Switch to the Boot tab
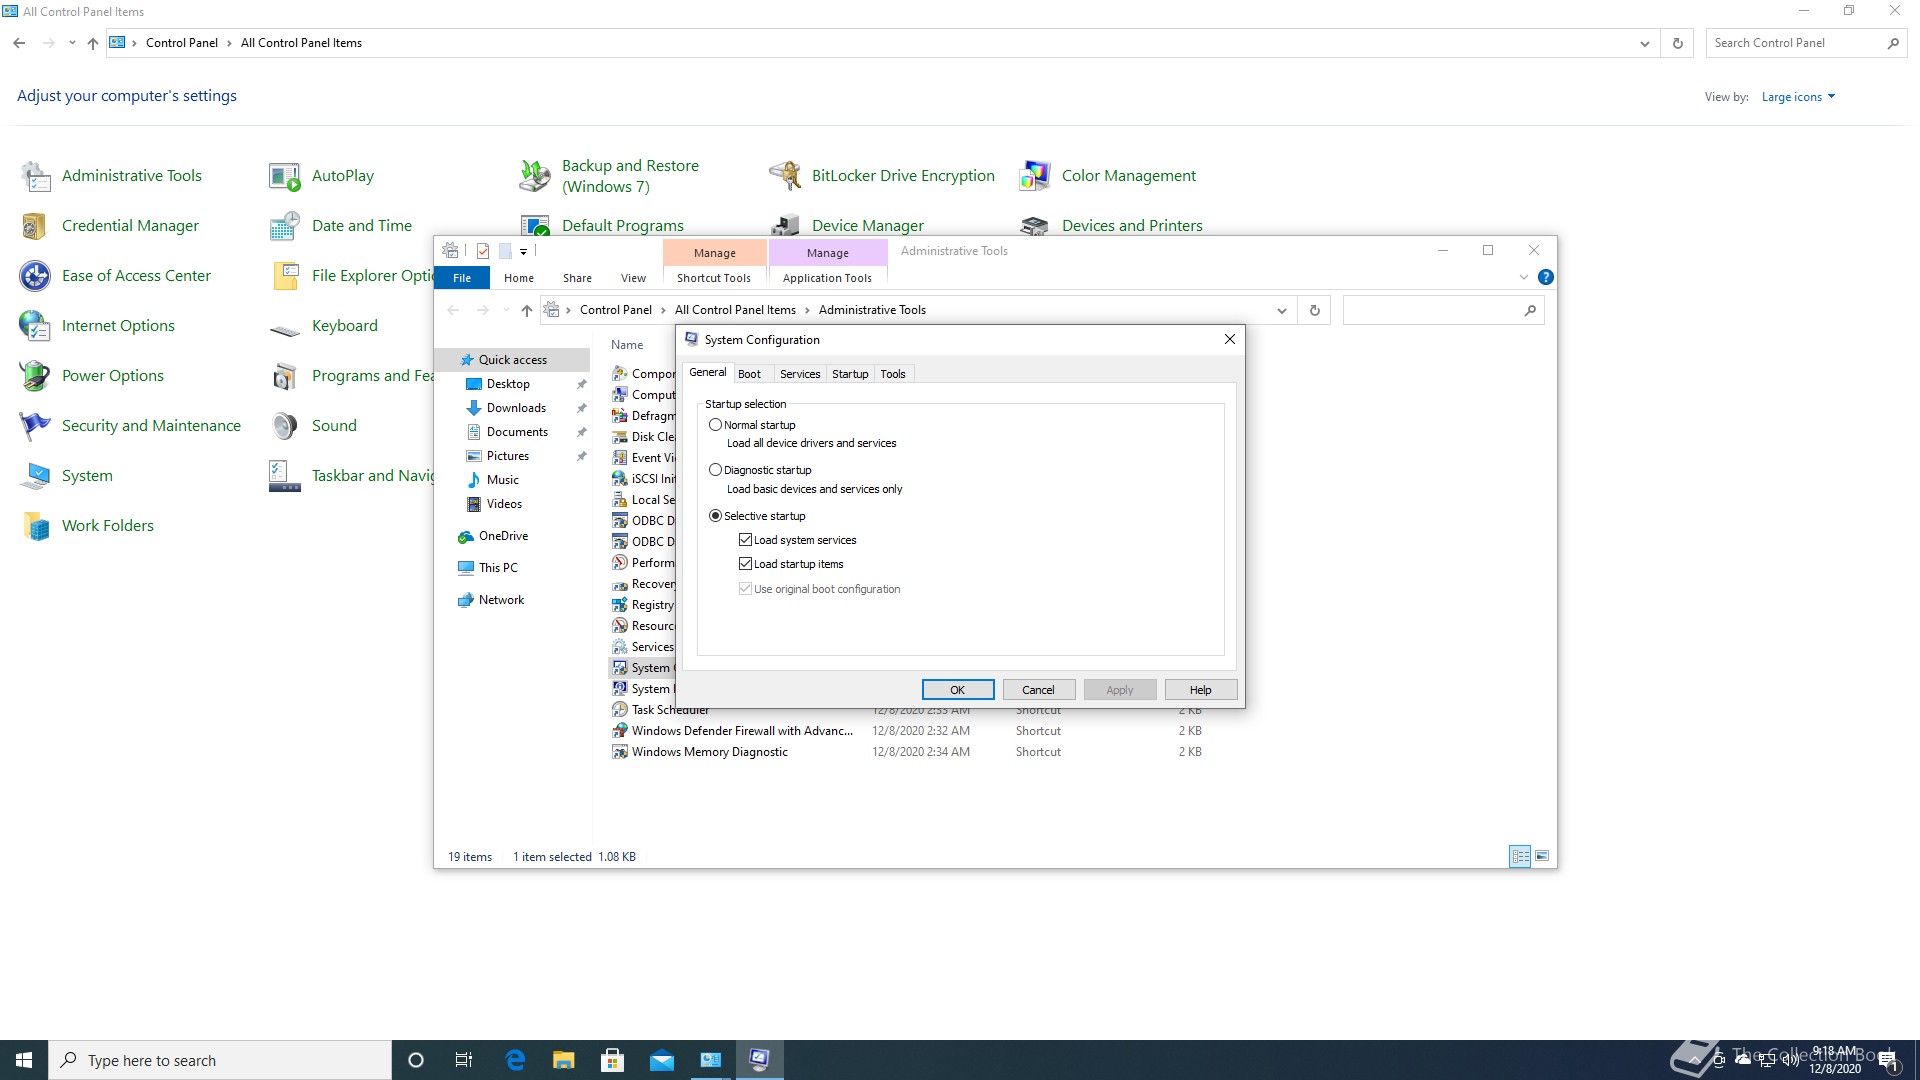This screenshot has height=1080, width=1920. (x=749, y=374)
